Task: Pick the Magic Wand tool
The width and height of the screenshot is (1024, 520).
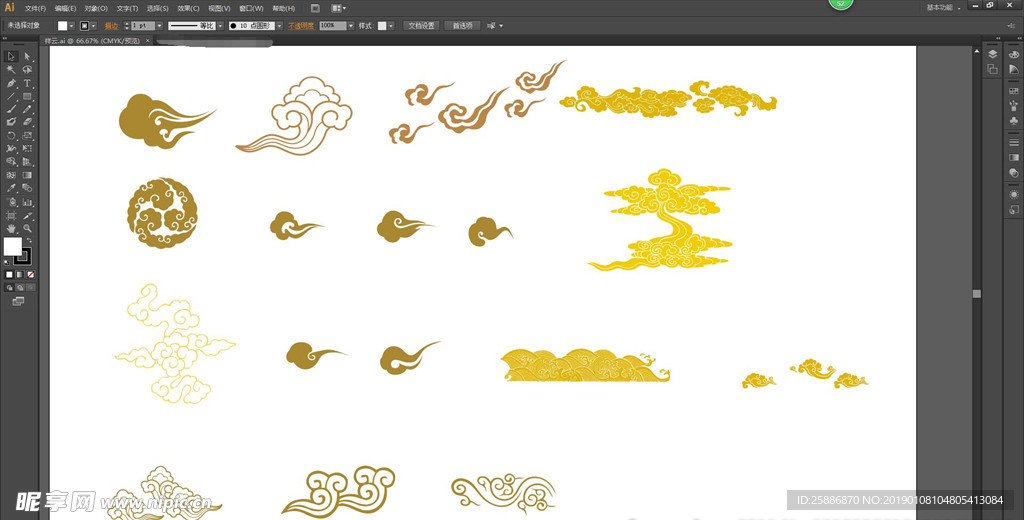Action: coord(11,71)
